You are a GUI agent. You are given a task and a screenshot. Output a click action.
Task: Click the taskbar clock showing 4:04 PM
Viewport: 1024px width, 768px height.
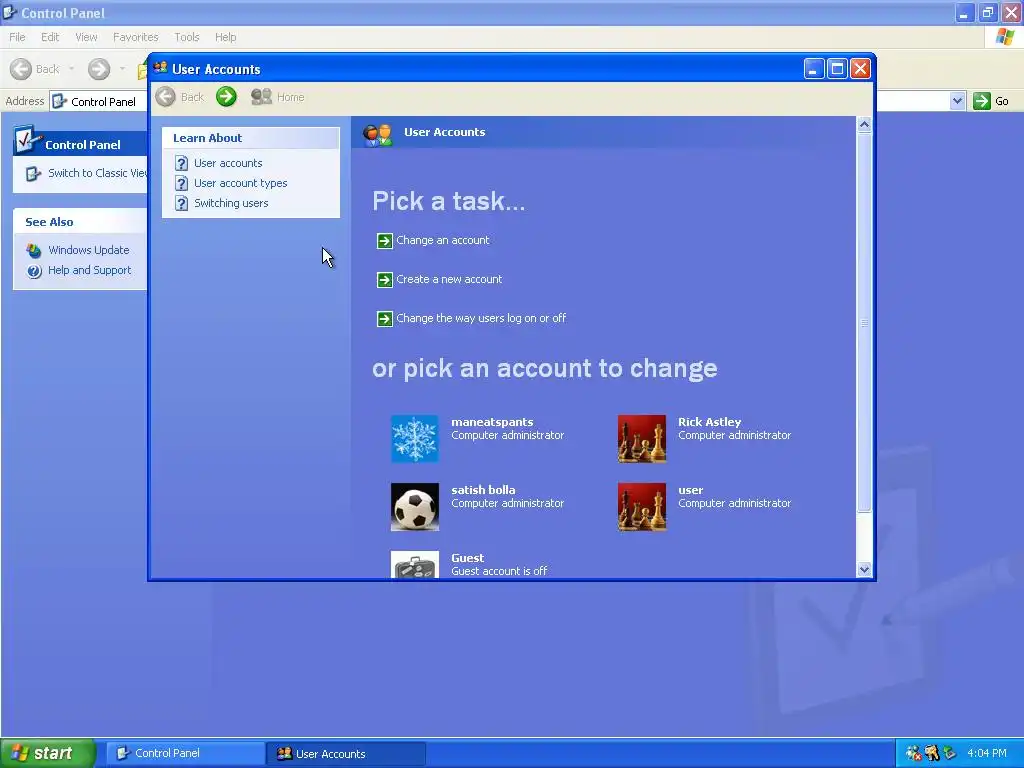pos(987,753)
